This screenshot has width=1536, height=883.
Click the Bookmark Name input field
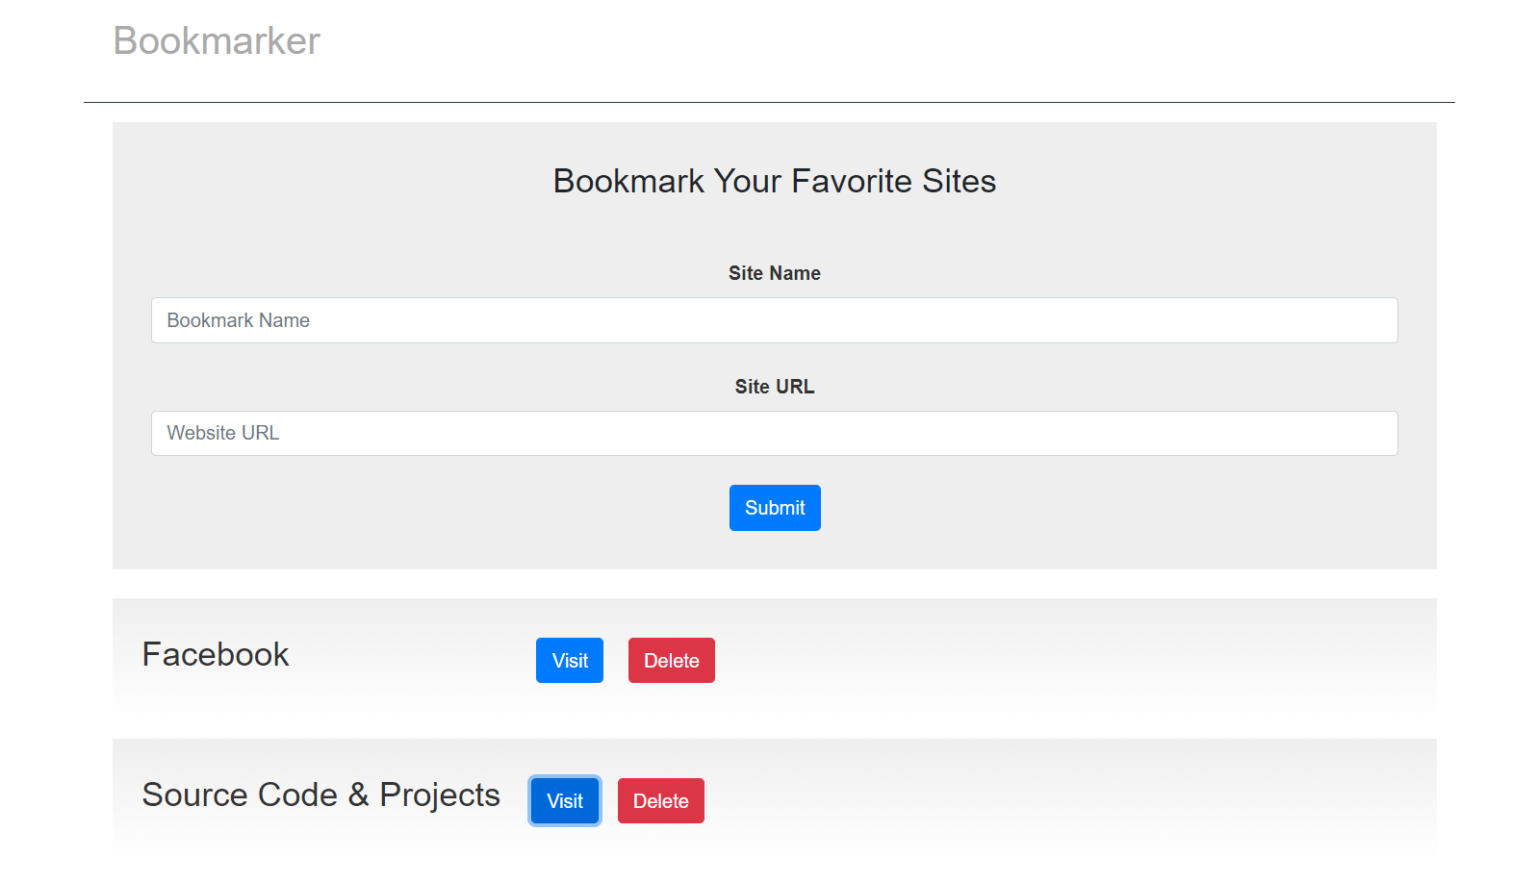[x=774, y=320]
